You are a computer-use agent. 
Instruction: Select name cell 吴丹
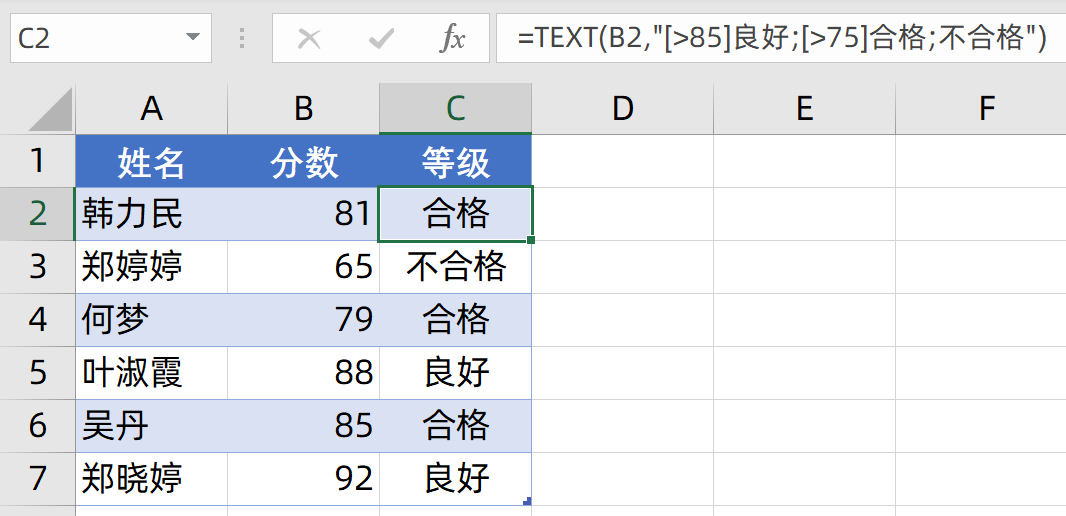(152, 426)
